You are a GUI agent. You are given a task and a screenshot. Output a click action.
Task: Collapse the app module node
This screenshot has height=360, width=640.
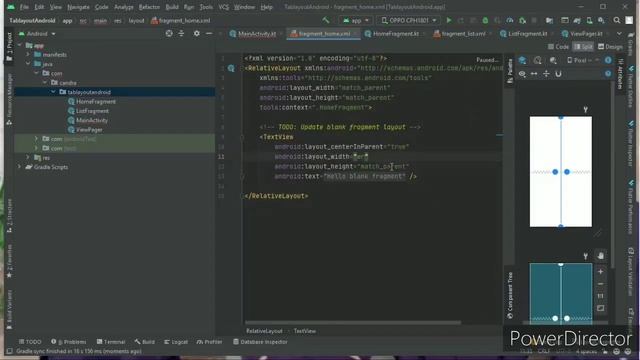point(20,45)
